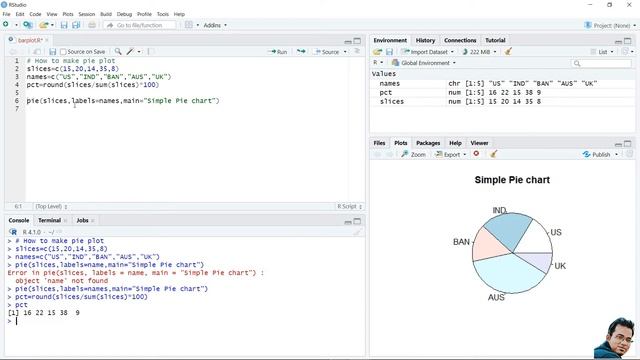The height and width of the screenshot is (360, 640).
Task: Focus the Go to file/function field
Action: tap(140, 25)
